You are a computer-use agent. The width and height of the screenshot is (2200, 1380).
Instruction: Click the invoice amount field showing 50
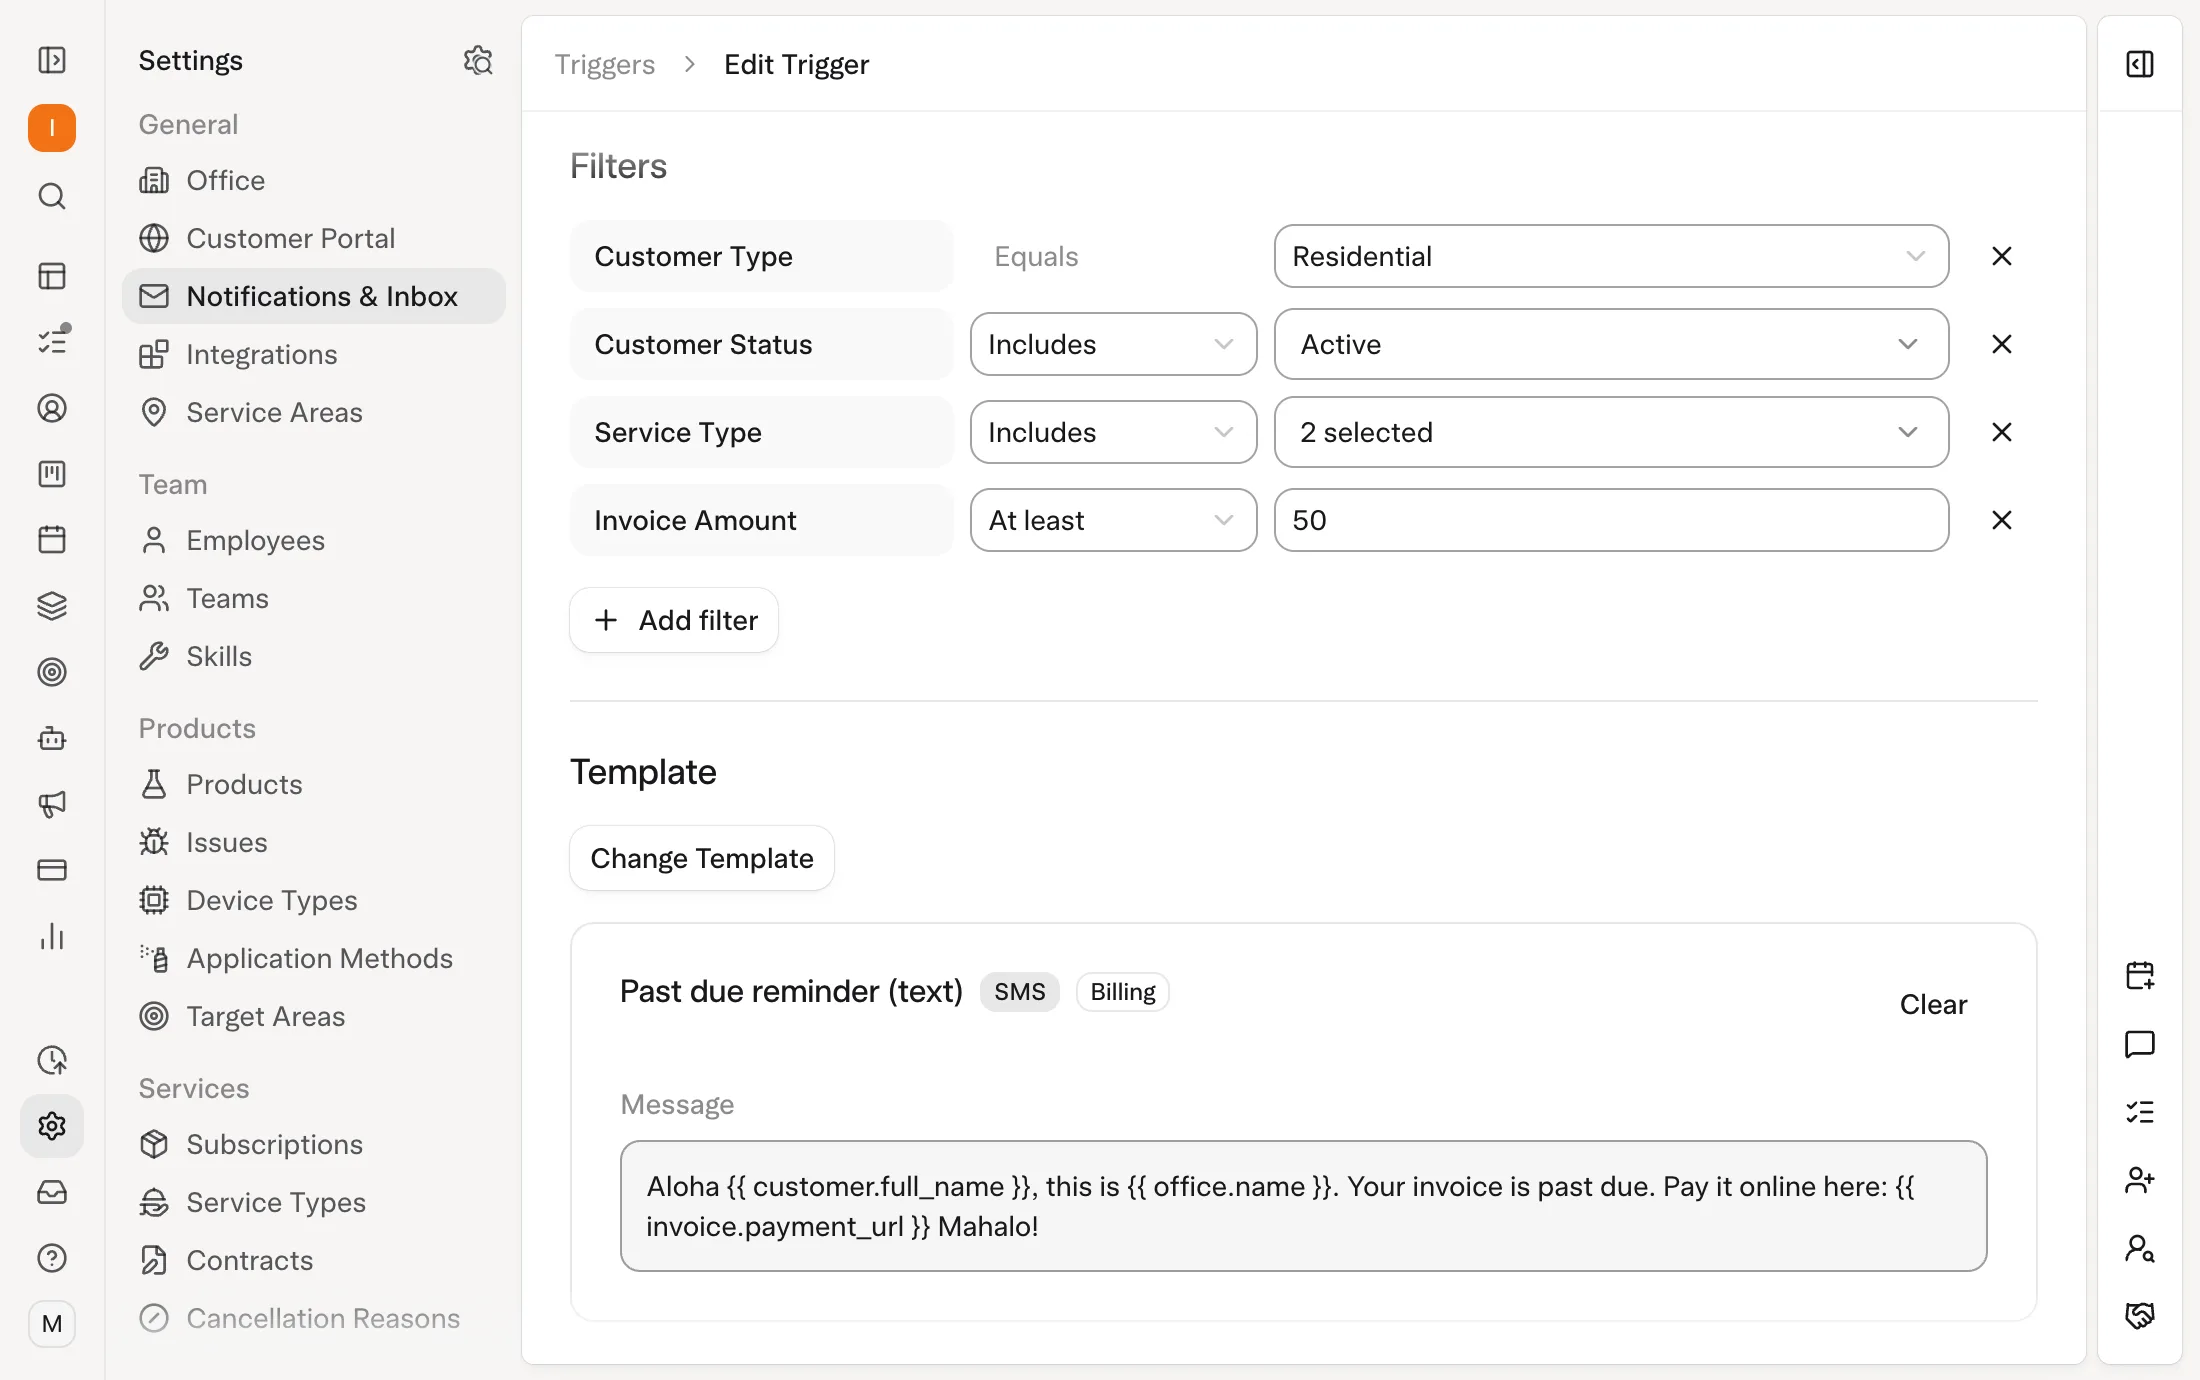click(x=1611, y=520)
